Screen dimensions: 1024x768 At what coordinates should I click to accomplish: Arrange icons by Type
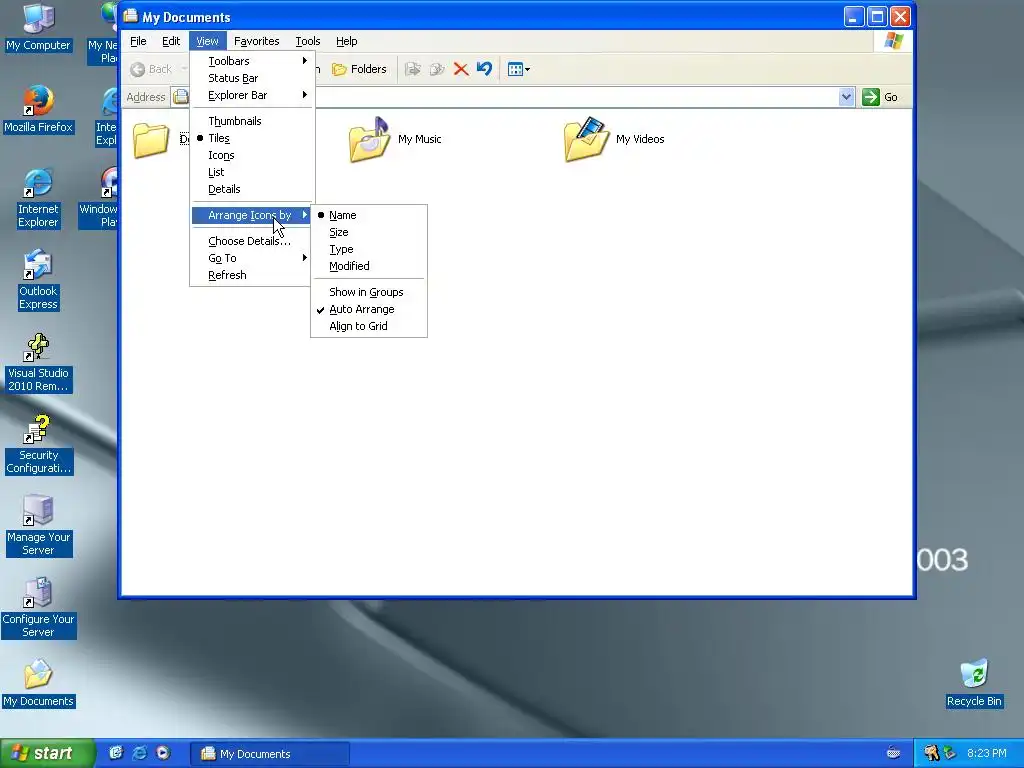click(x=369, y=249)
